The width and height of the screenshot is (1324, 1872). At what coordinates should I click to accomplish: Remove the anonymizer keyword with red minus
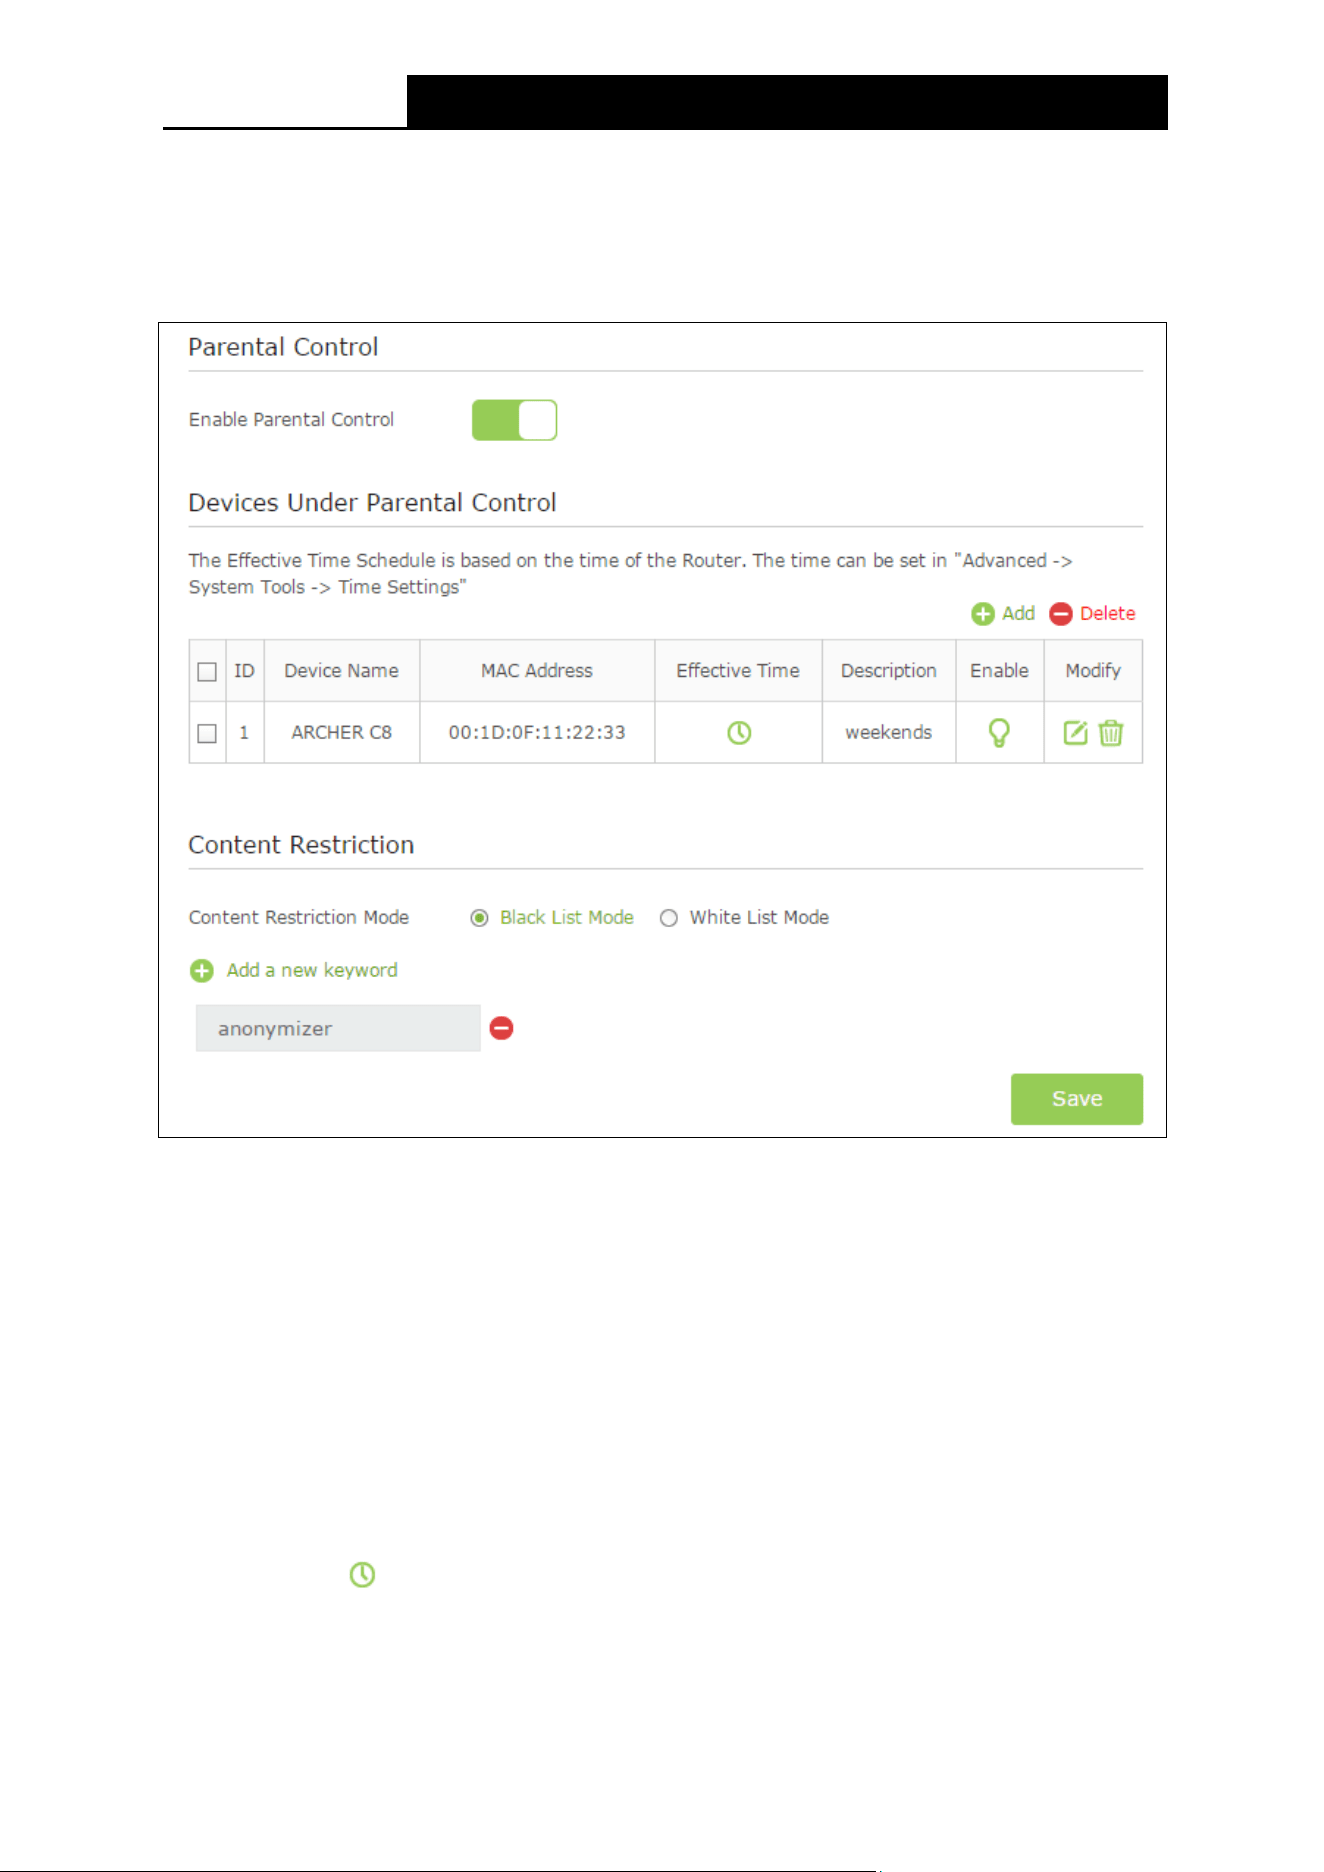point(502,1028)
